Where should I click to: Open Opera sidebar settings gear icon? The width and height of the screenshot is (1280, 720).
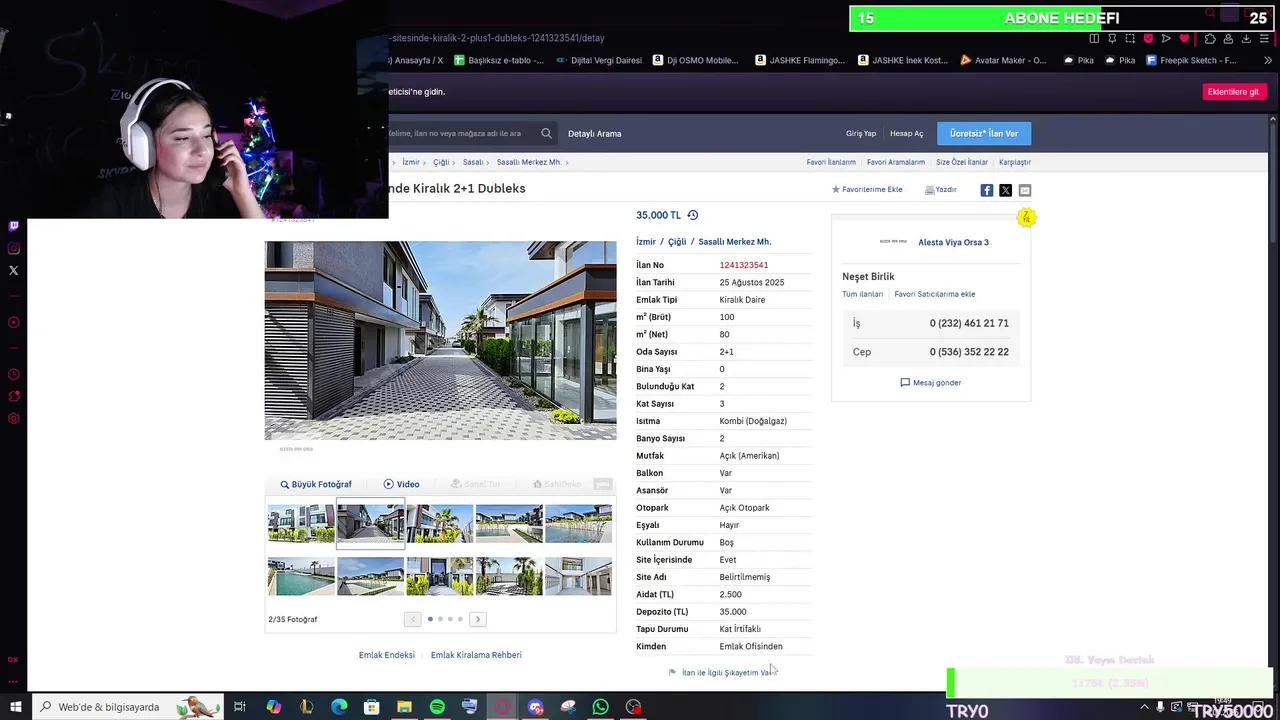coord(14,418)
